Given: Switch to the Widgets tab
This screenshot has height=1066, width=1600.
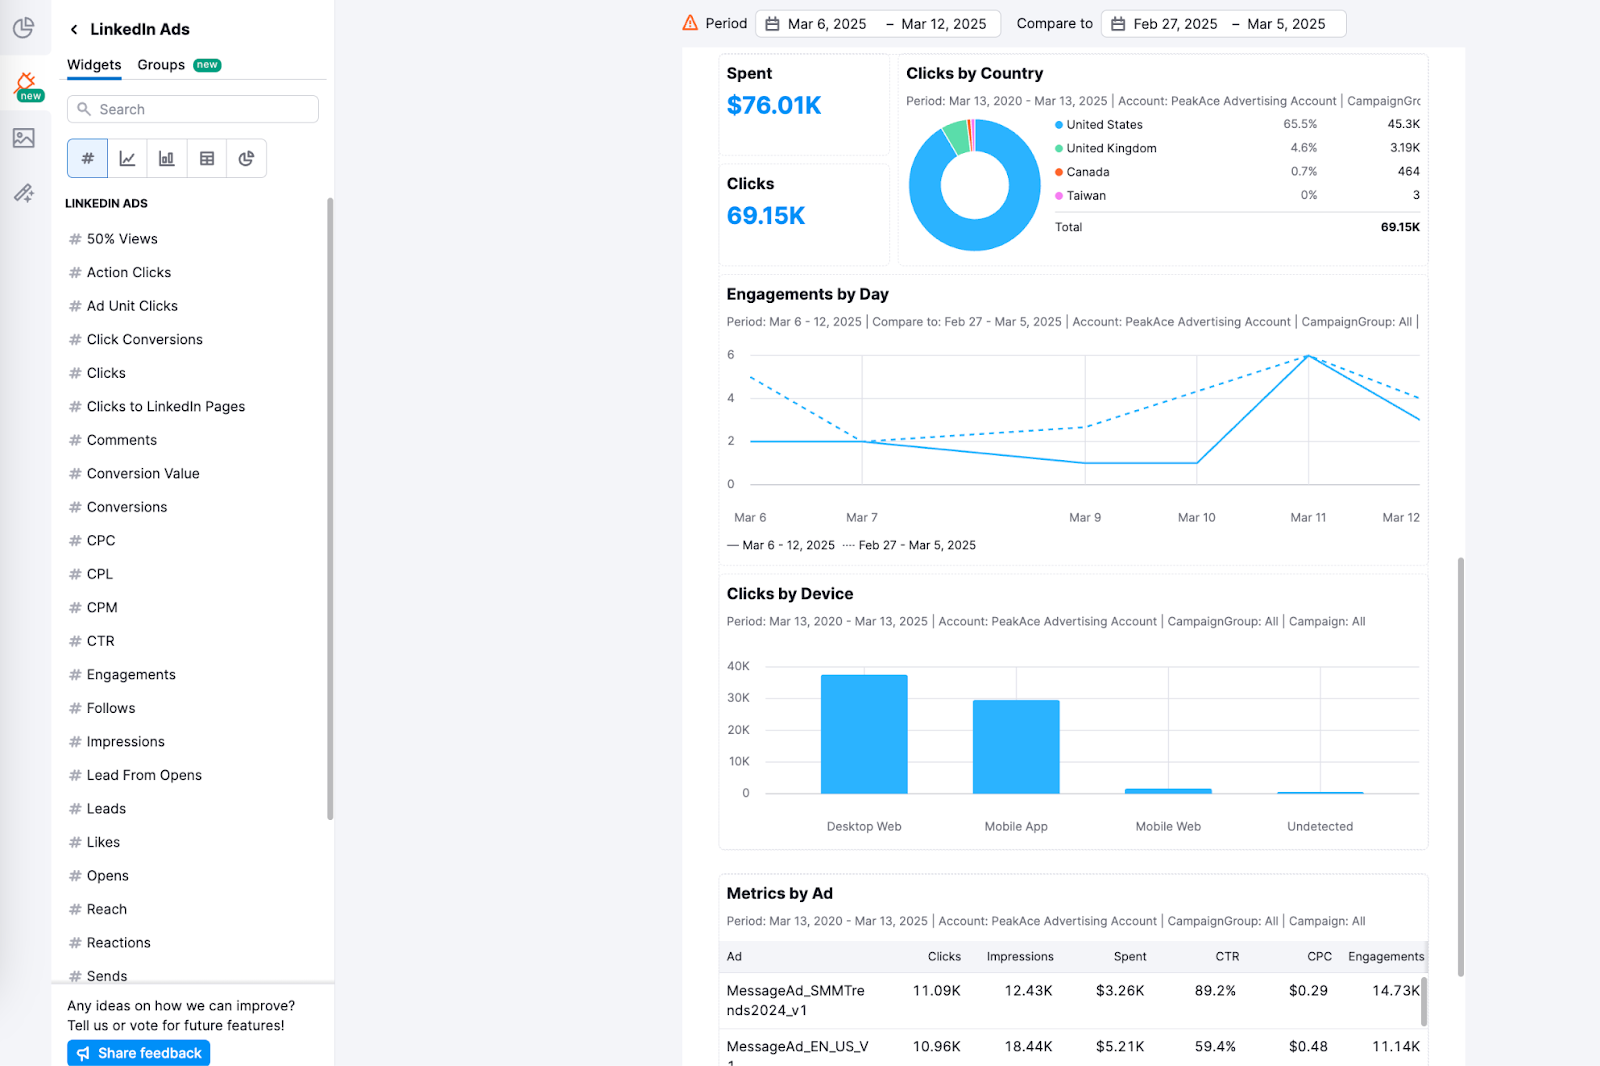Looking at the screenshot, I should [94, 65].
